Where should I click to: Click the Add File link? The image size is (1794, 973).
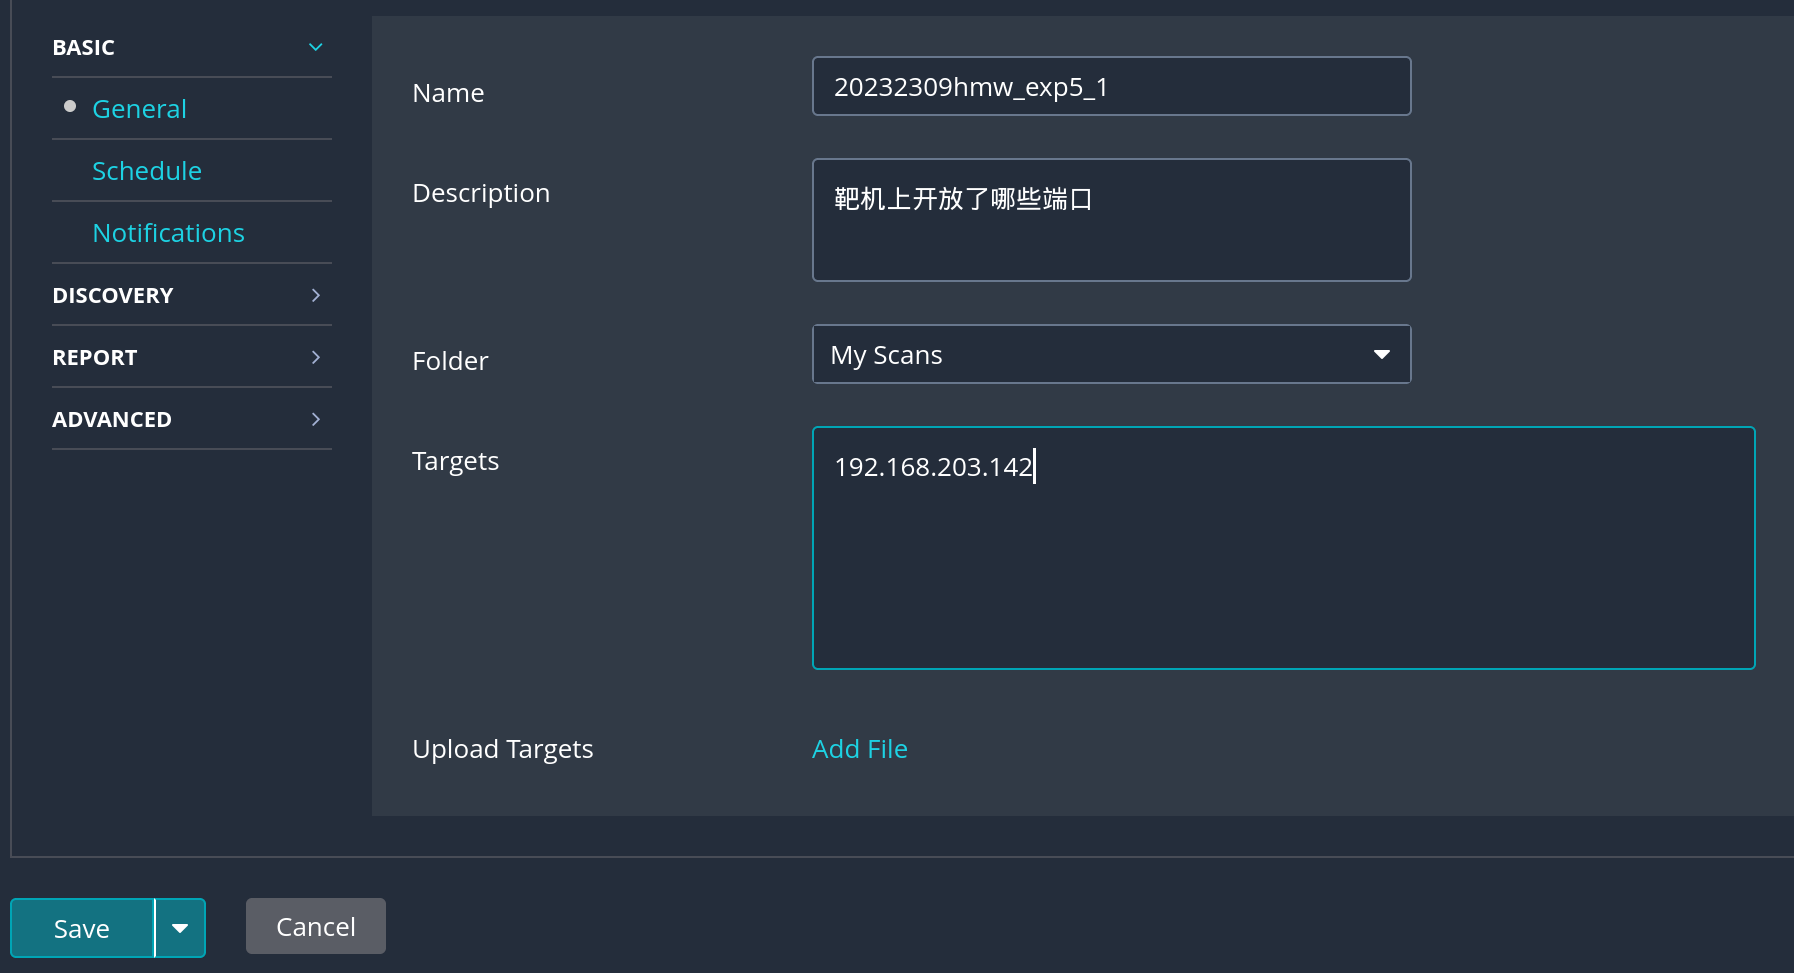pyautogui.click(x=859, y=749)
